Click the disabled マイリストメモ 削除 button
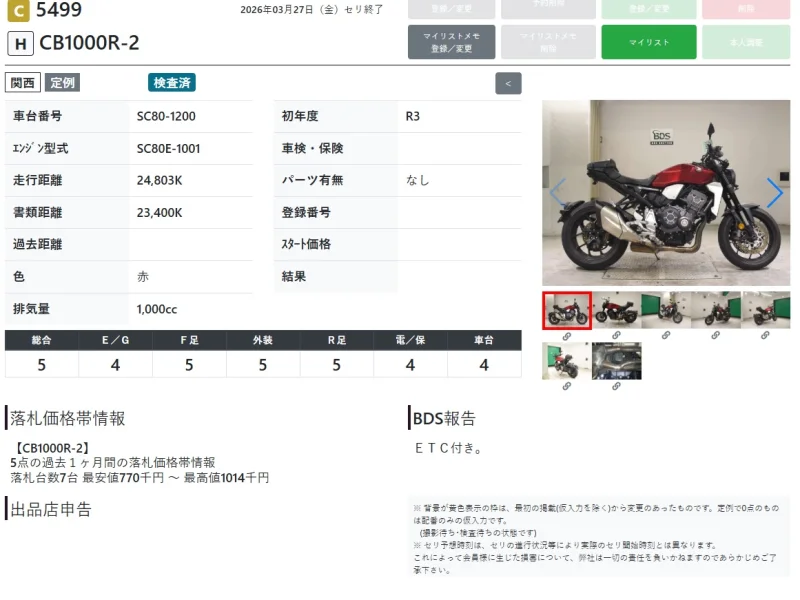 (548, 42)
